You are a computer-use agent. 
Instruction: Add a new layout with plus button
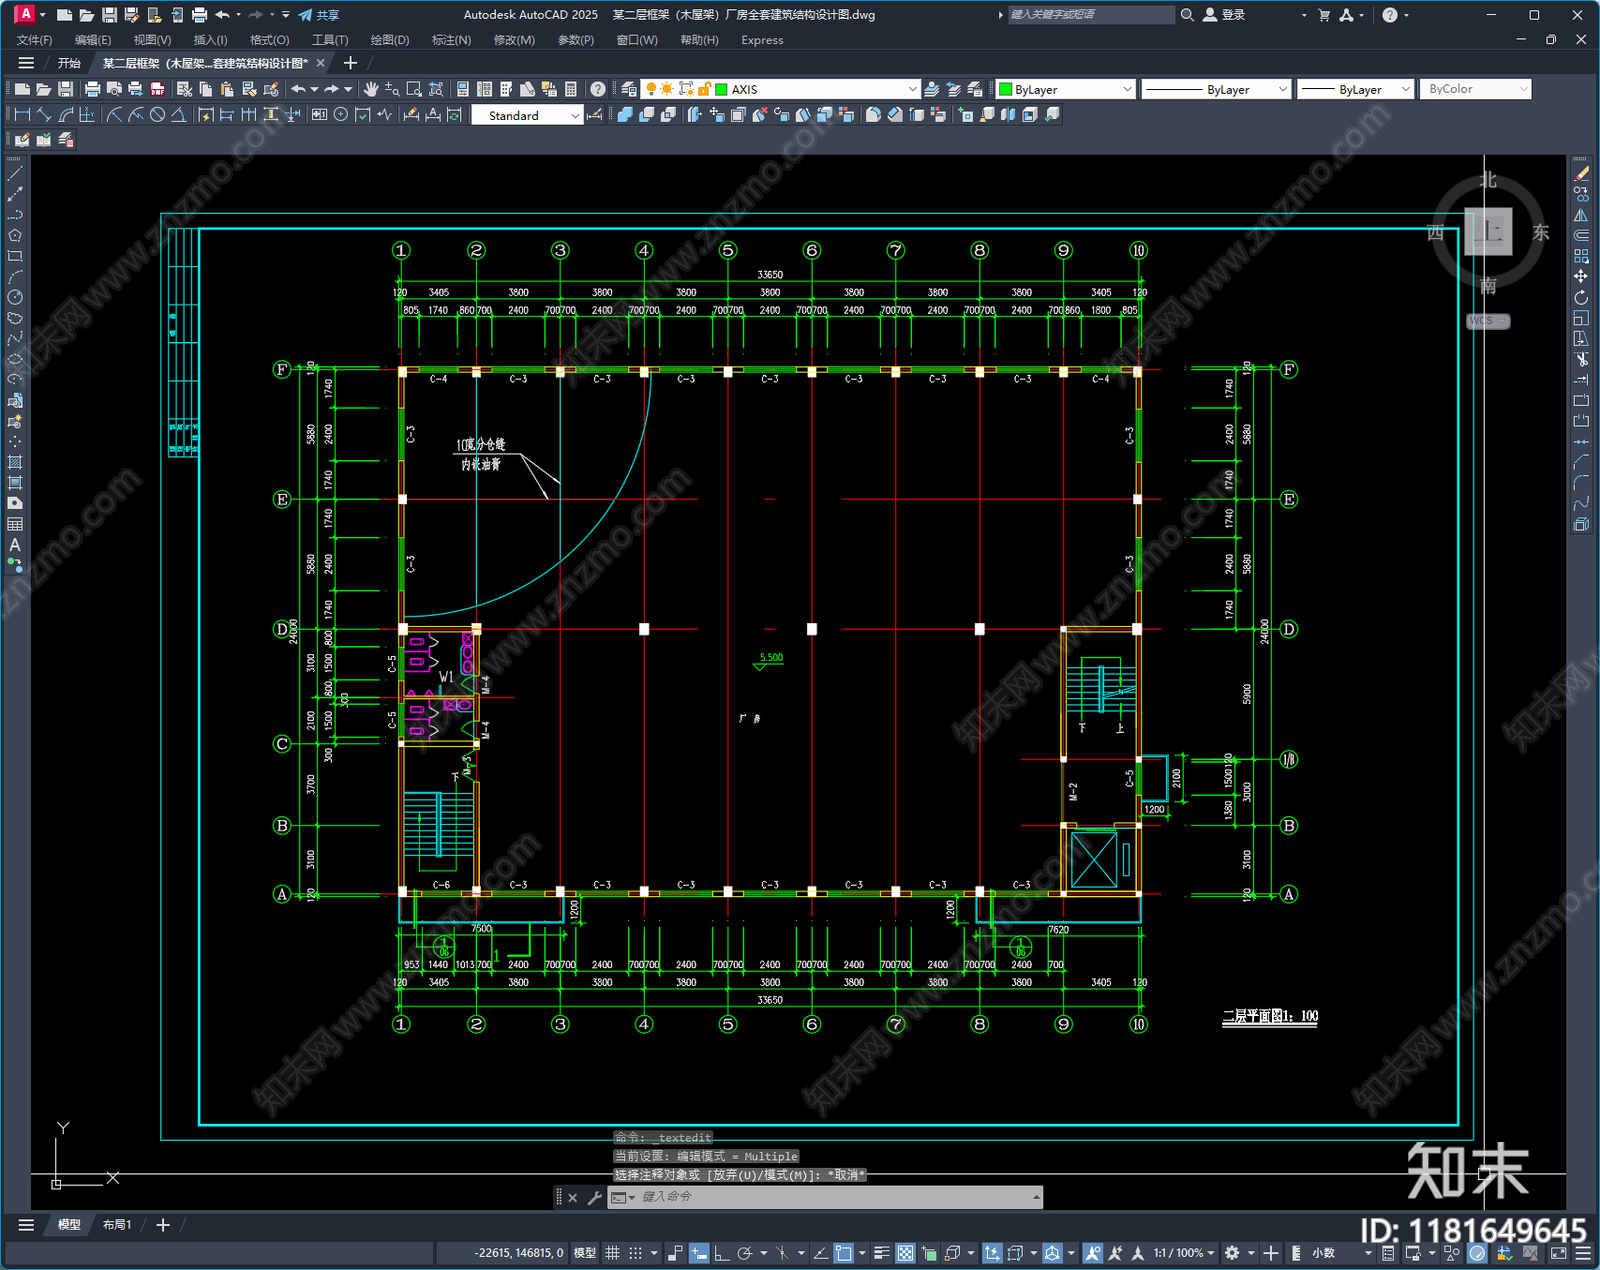pos(163,1224)
